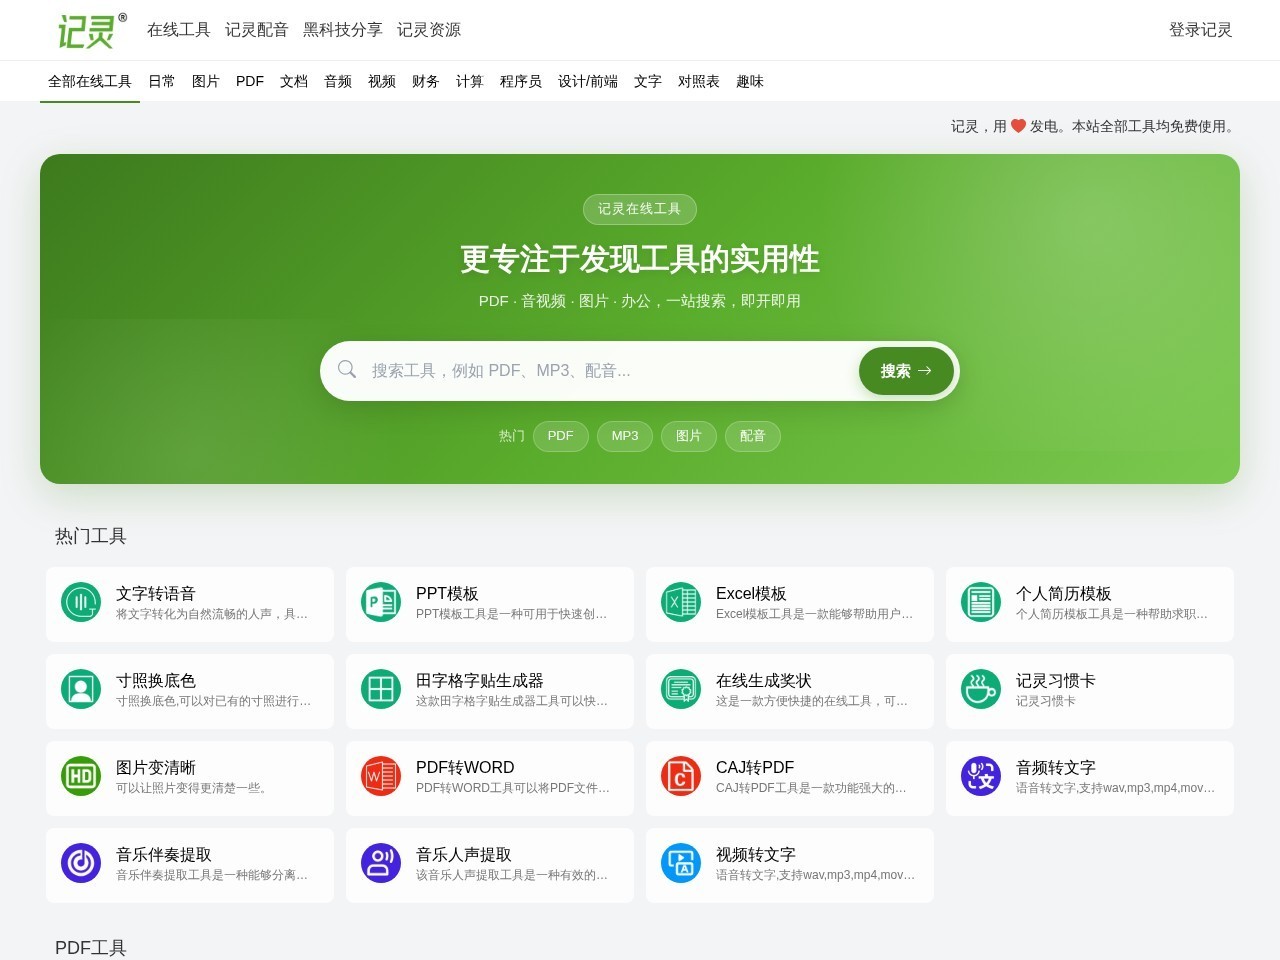Switch to the 视频 category tab
The height and width of the screenshot is (960, 1280).
pyautogui.click(x=382, y=81)
